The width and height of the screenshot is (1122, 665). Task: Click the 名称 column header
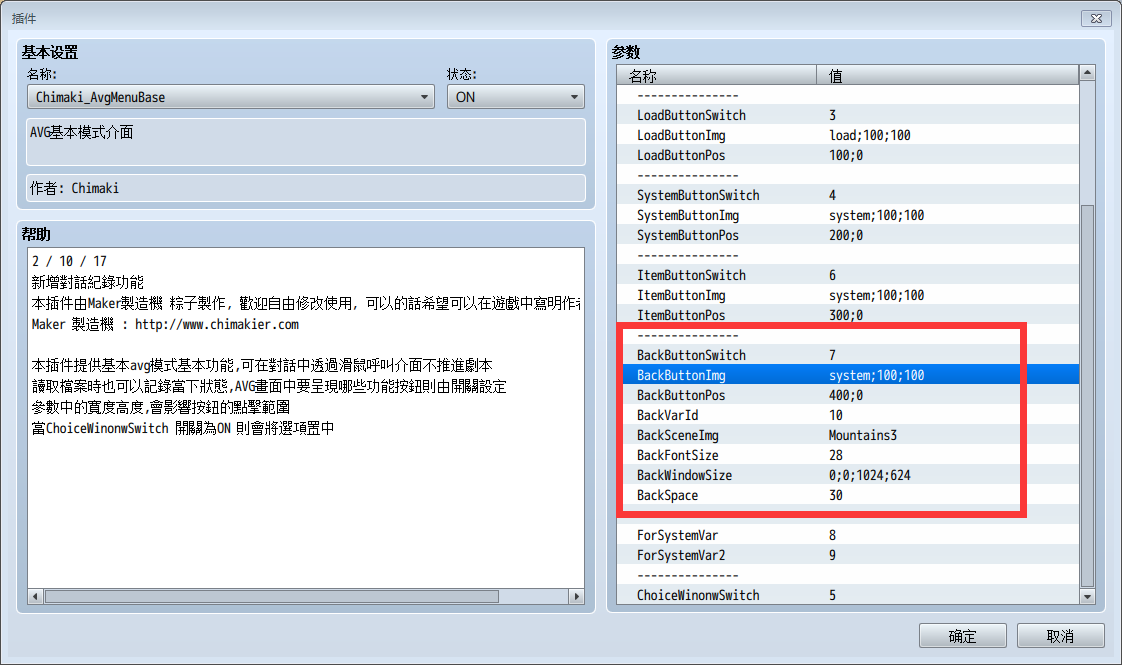pos(717,75)
